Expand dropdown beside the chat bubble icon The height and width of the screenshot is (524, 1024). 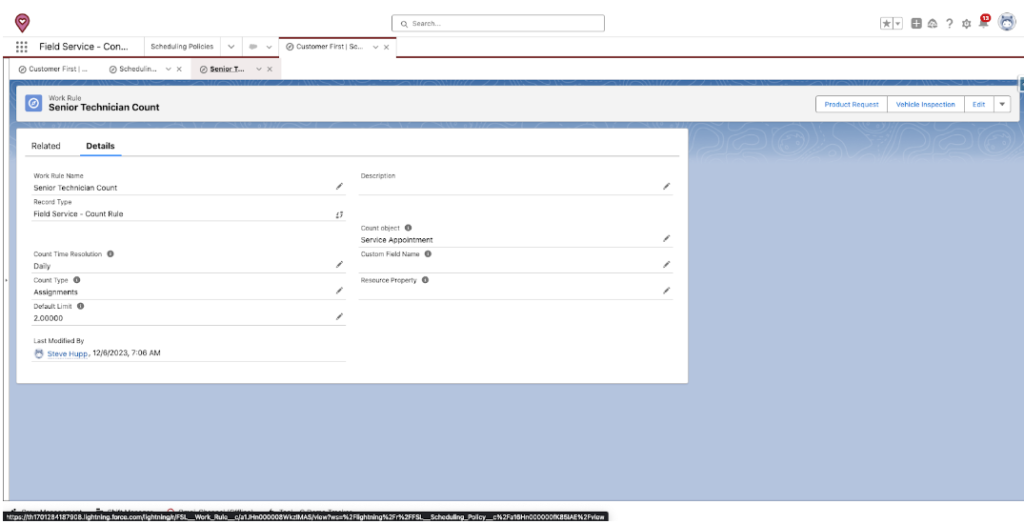[268, 47]
